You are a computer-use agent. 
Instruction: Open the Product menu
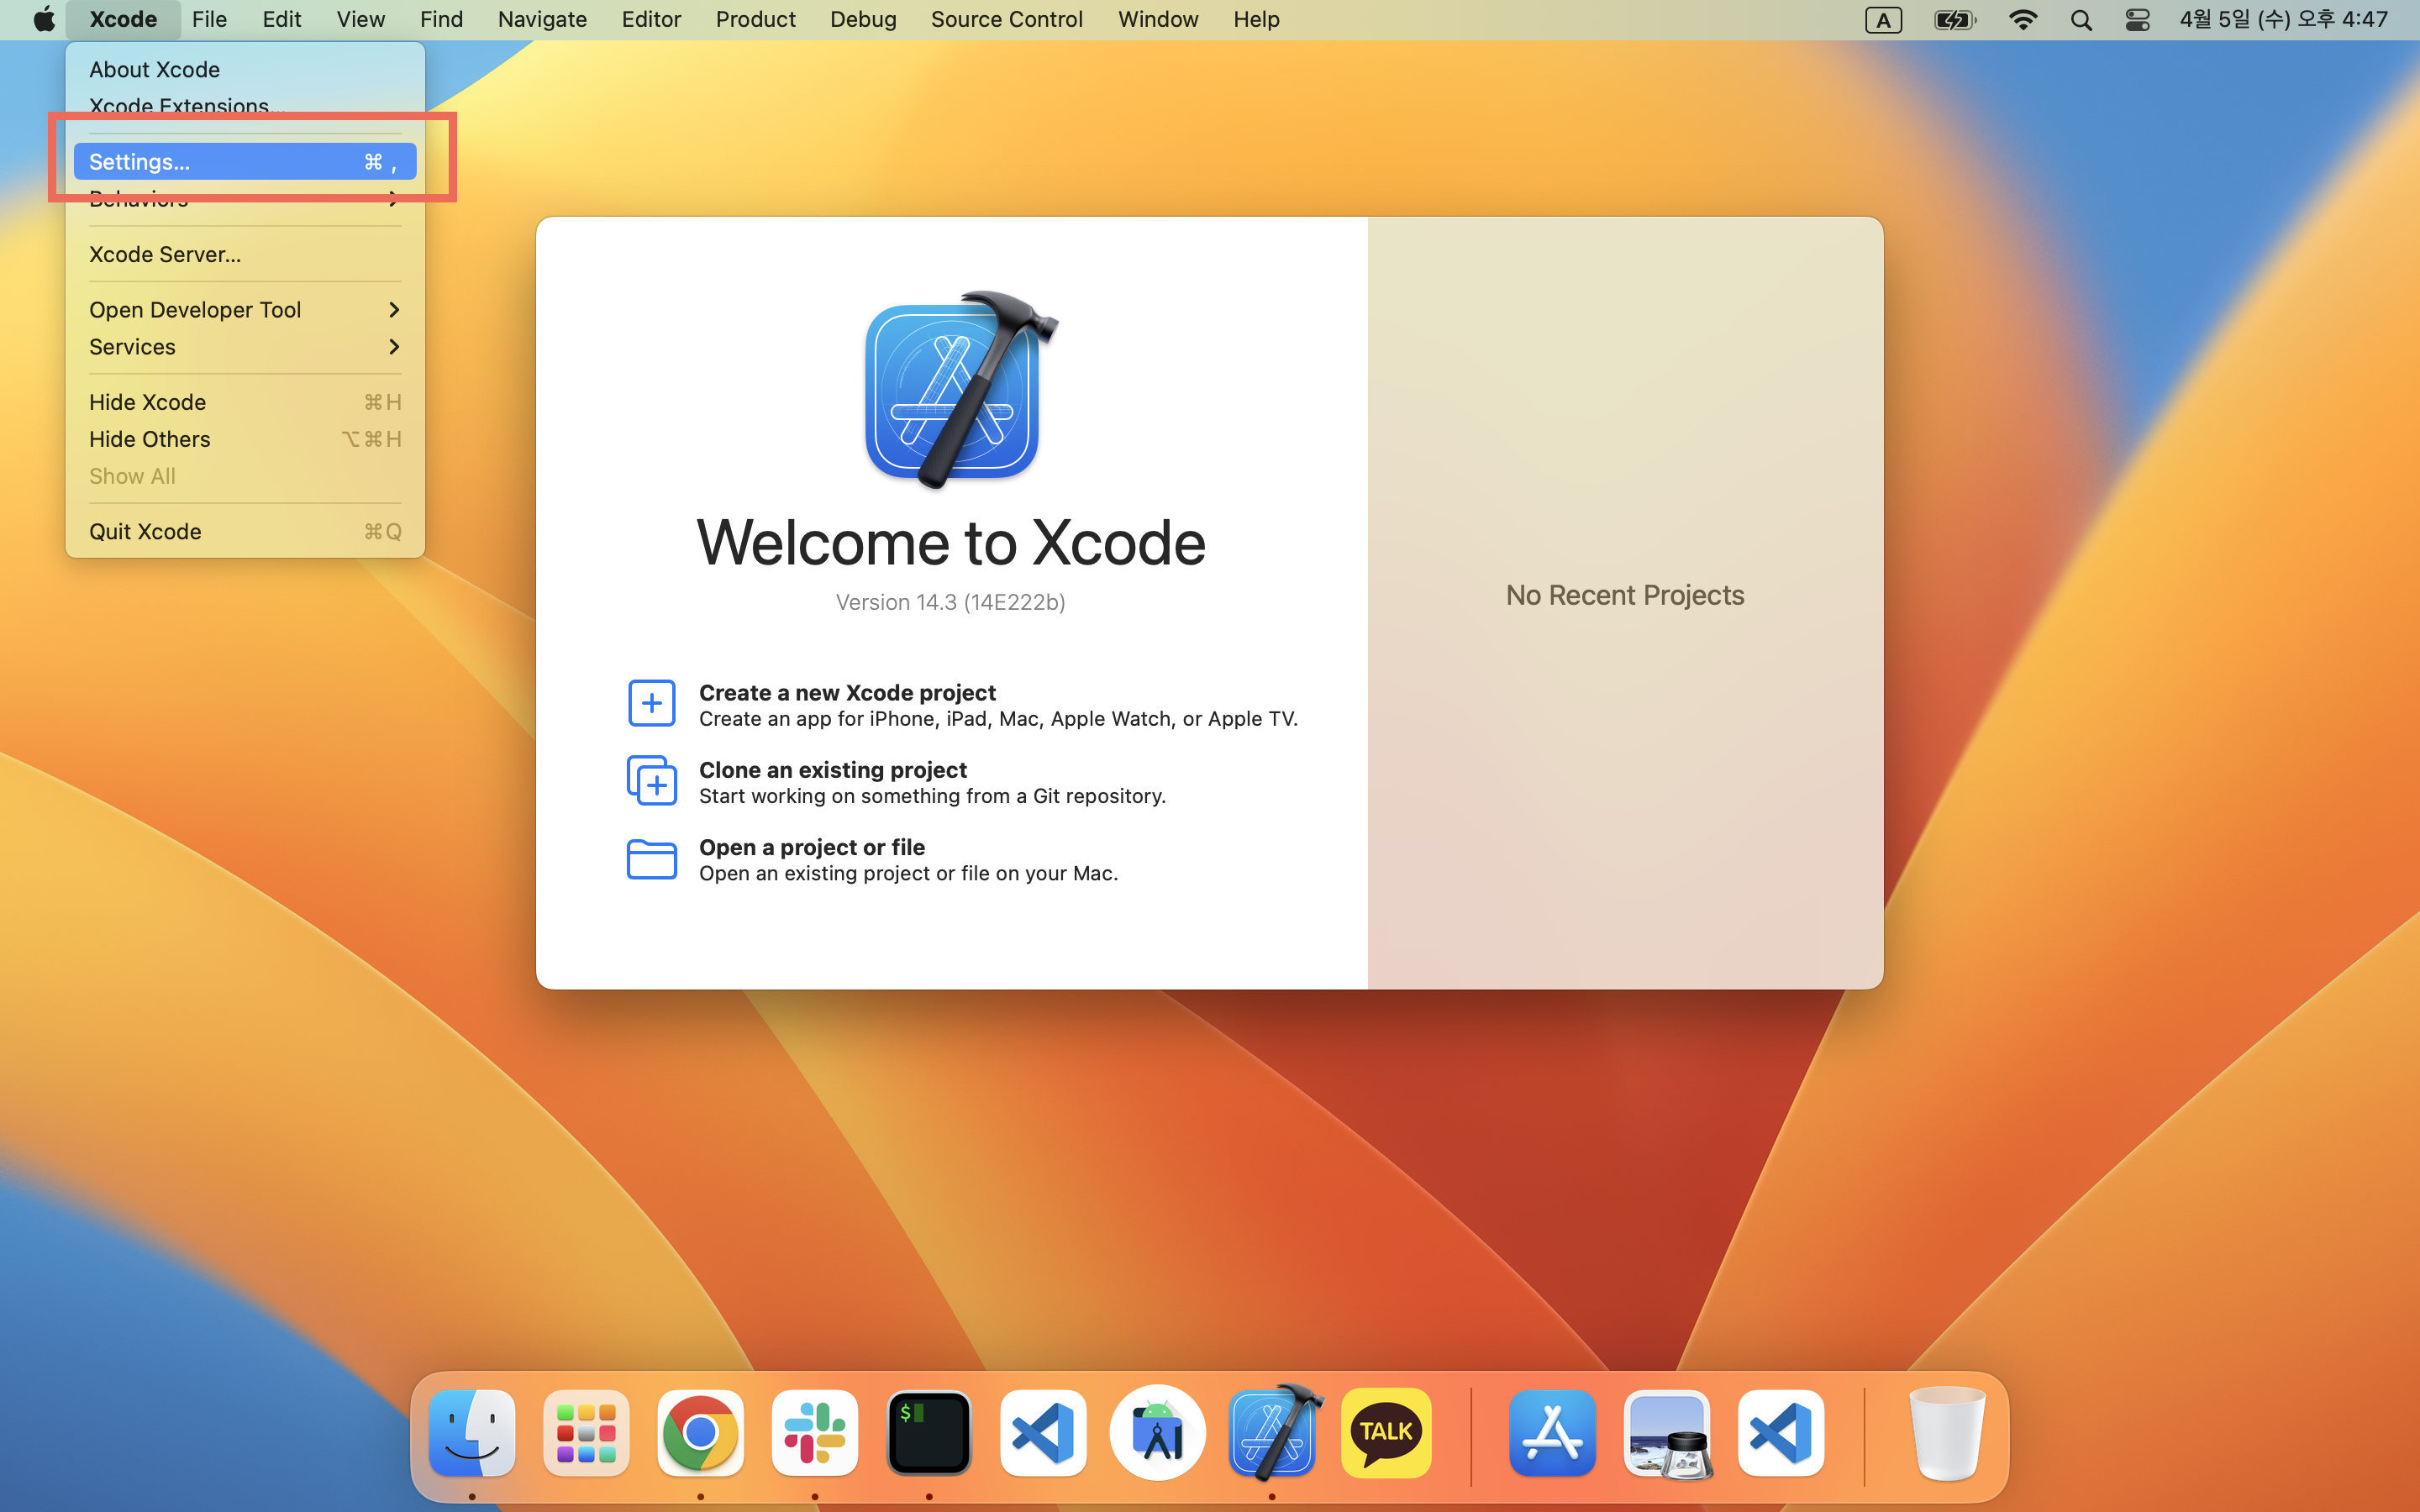(x=755, y=19)
